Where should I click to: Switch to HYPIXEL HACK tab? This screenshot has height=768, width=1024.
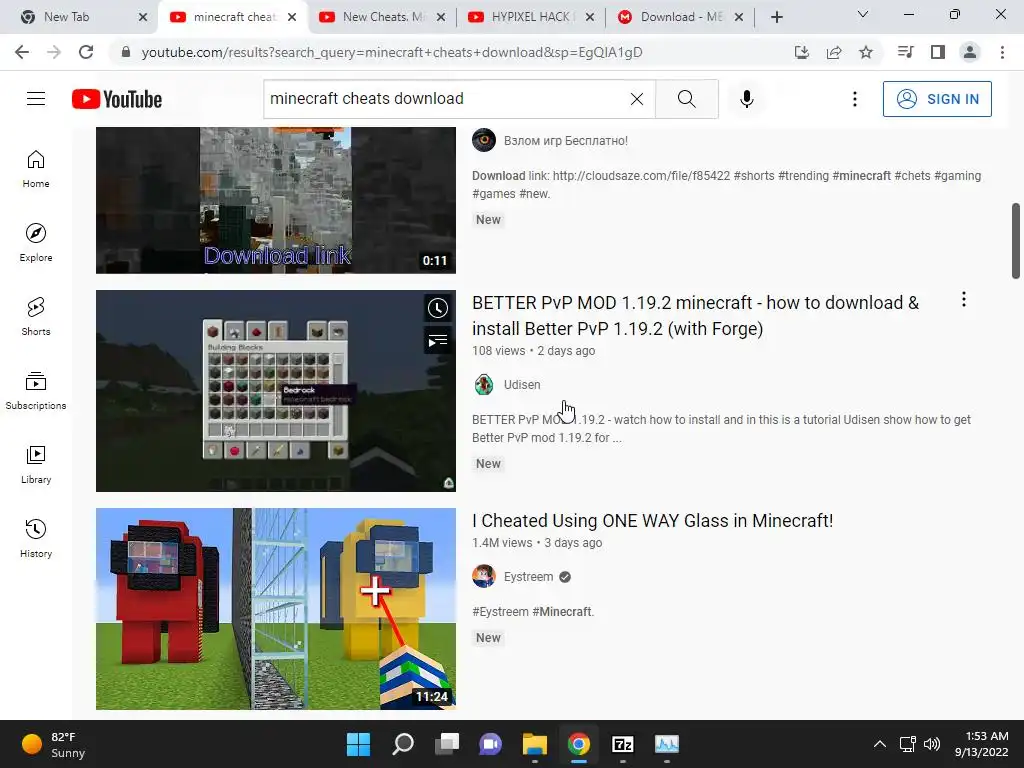532,17
